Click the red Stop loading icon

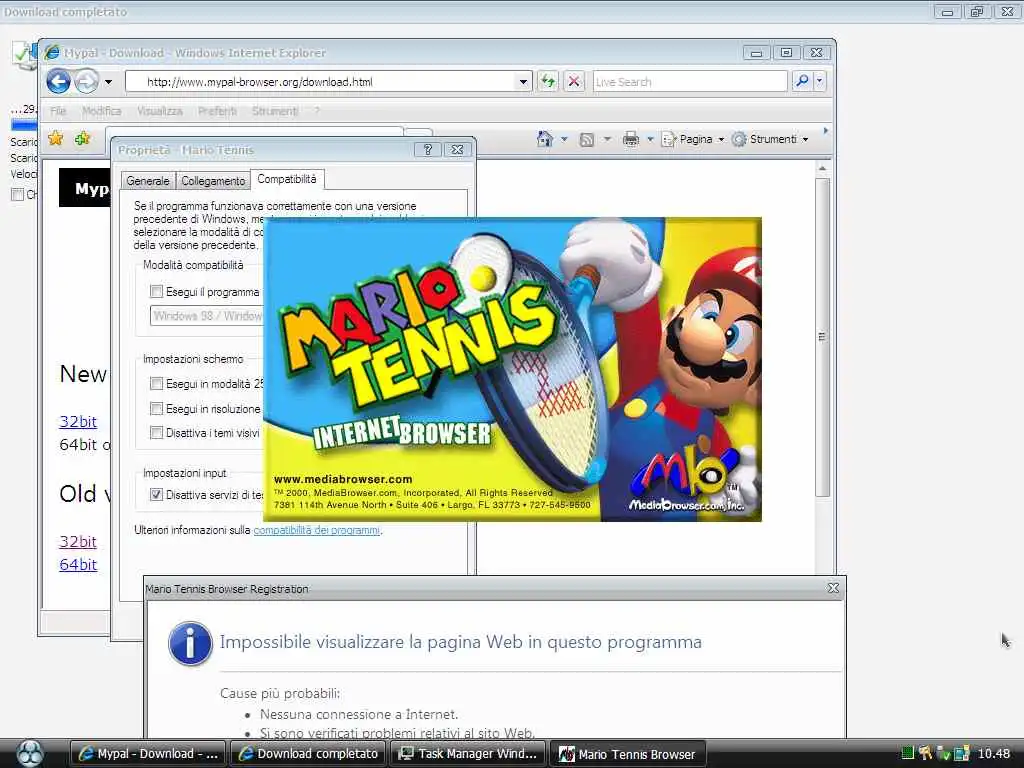574,82
